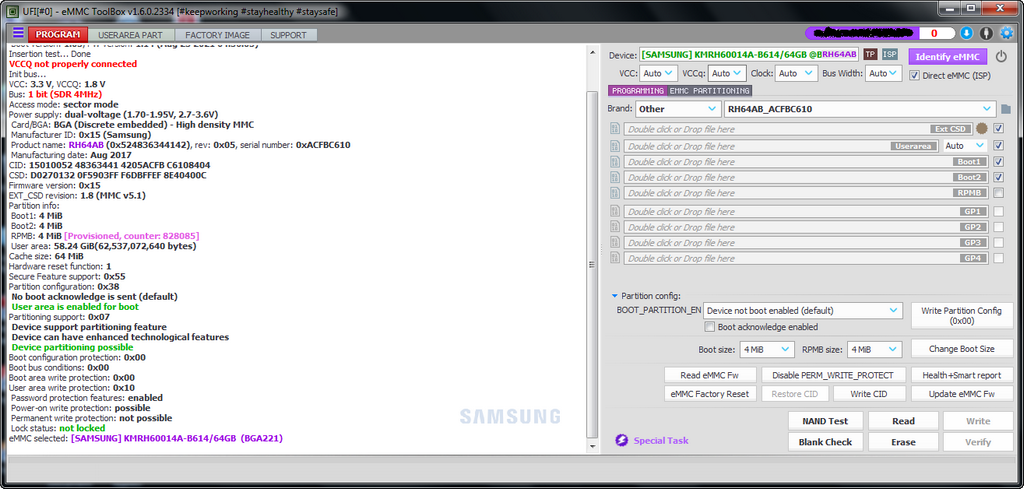1024x489 pixels.
Task: Open the Bus Width dropdown
Action: click(884, 74)
